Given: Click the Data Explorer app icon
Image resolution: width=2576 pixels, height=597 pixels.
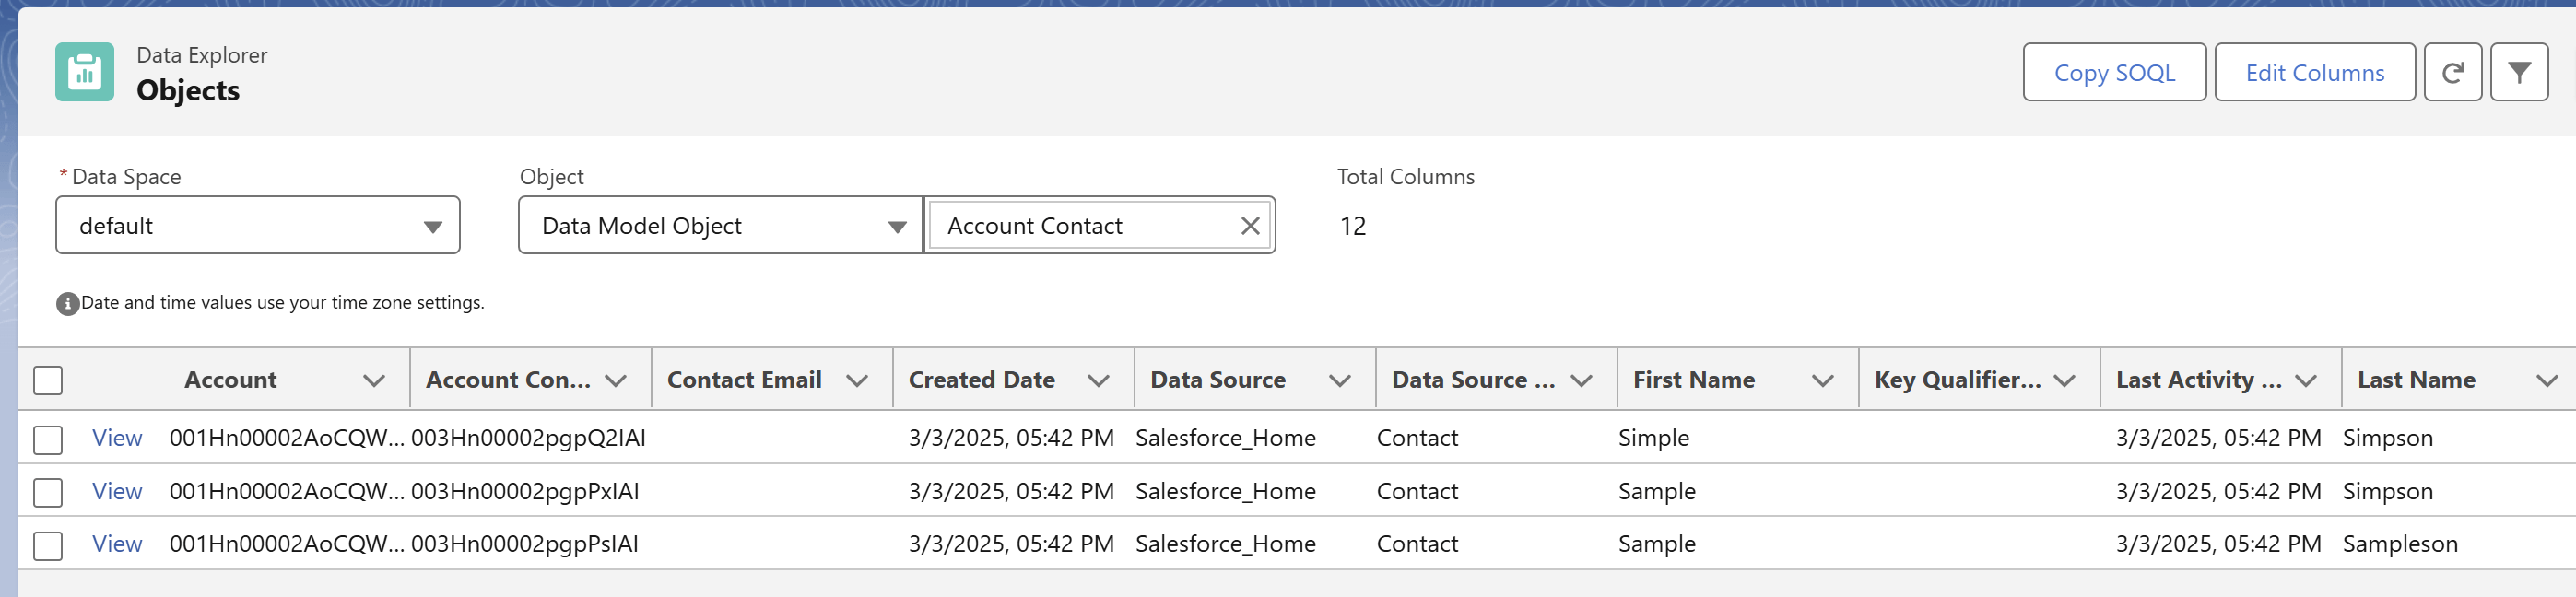Looking at the screenshot, I should click(x=84, y=72).
